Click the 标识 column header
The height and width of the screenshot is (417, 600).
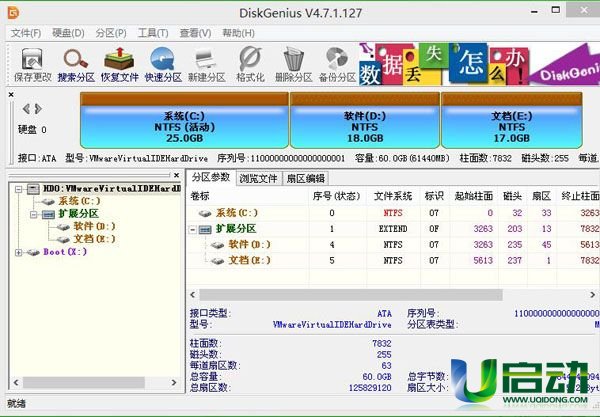coord(434,196)
